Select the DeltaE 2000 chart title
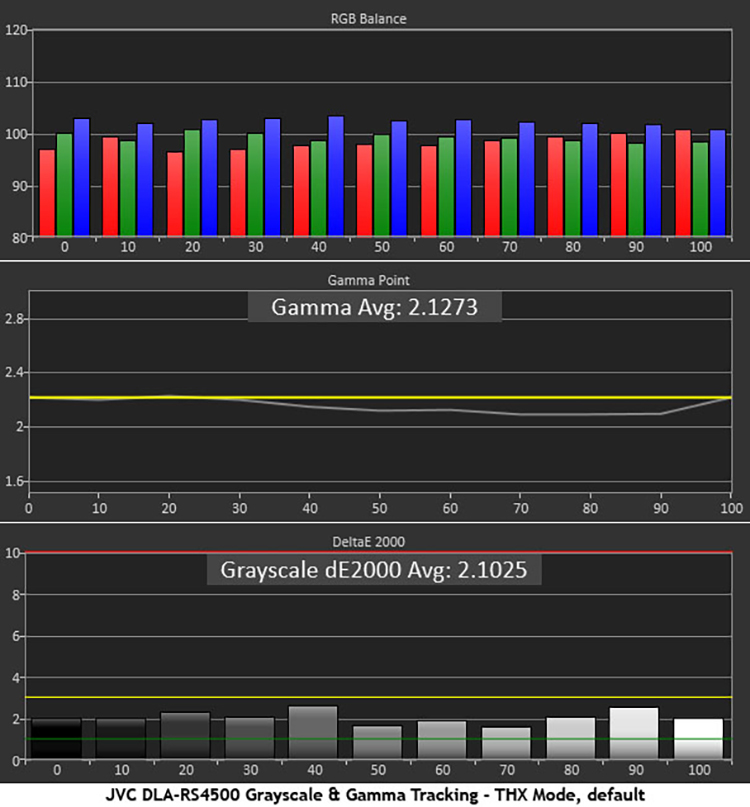This screenshot has width=750, height=807. click(x=375, y=541)
